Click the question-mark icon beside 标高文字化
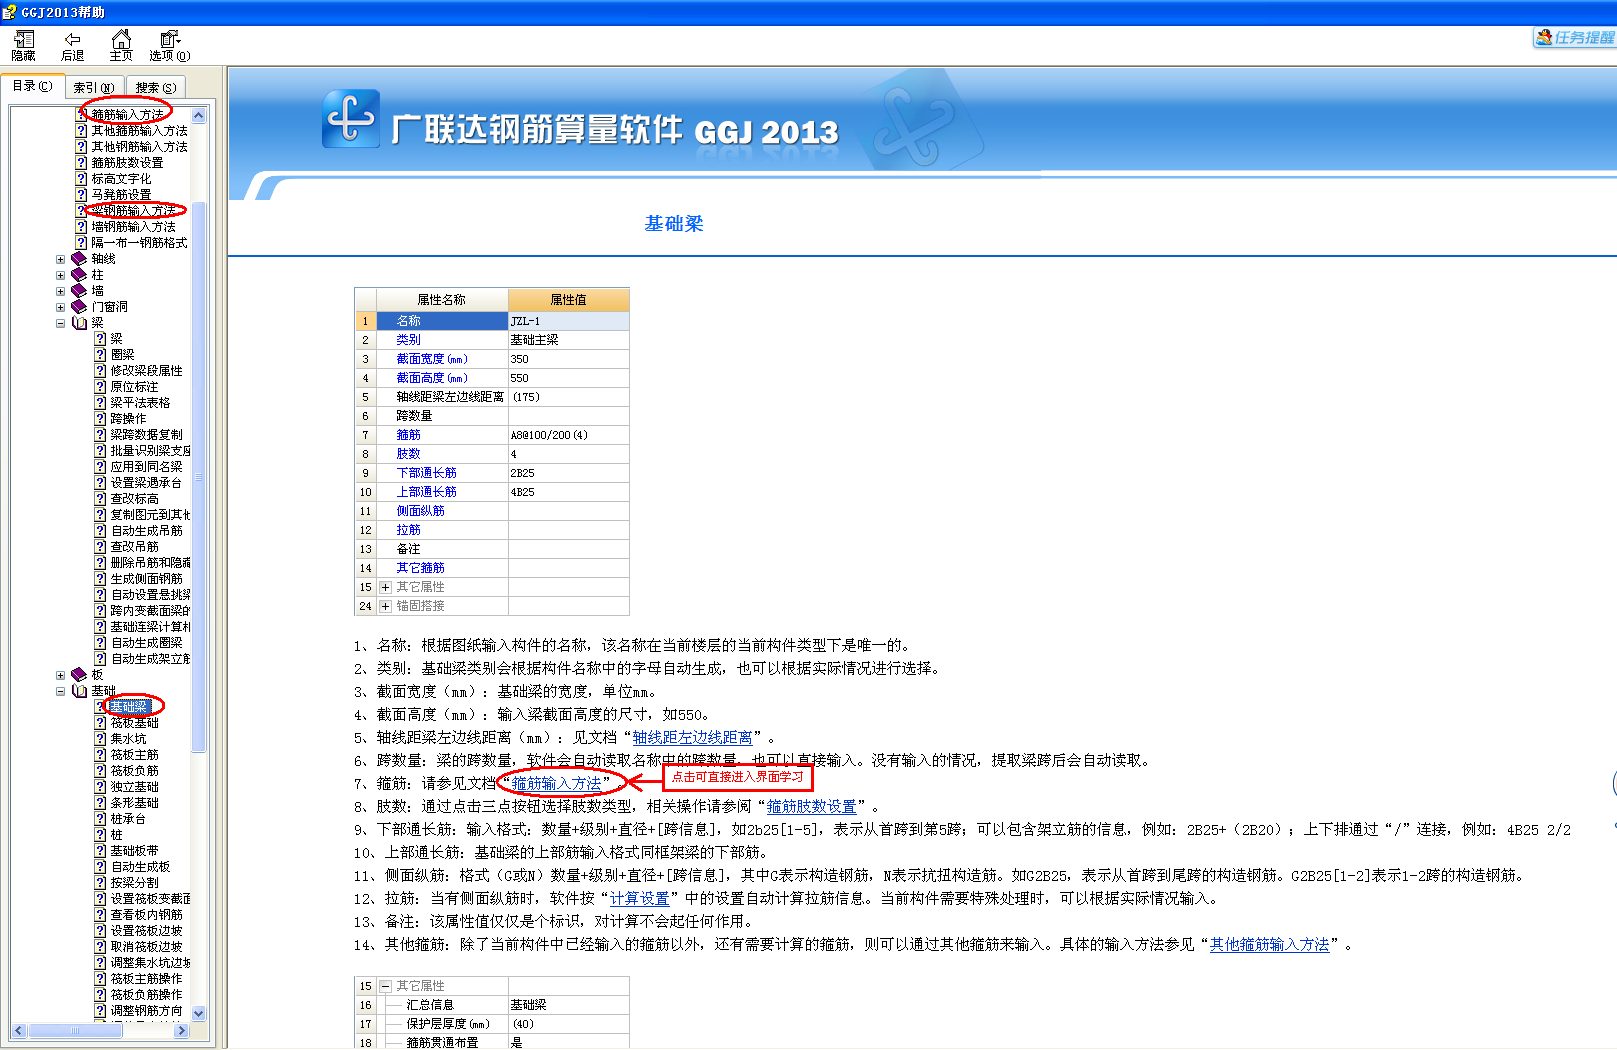Viewport: 1617px width, 1050px height. (82, 179)
